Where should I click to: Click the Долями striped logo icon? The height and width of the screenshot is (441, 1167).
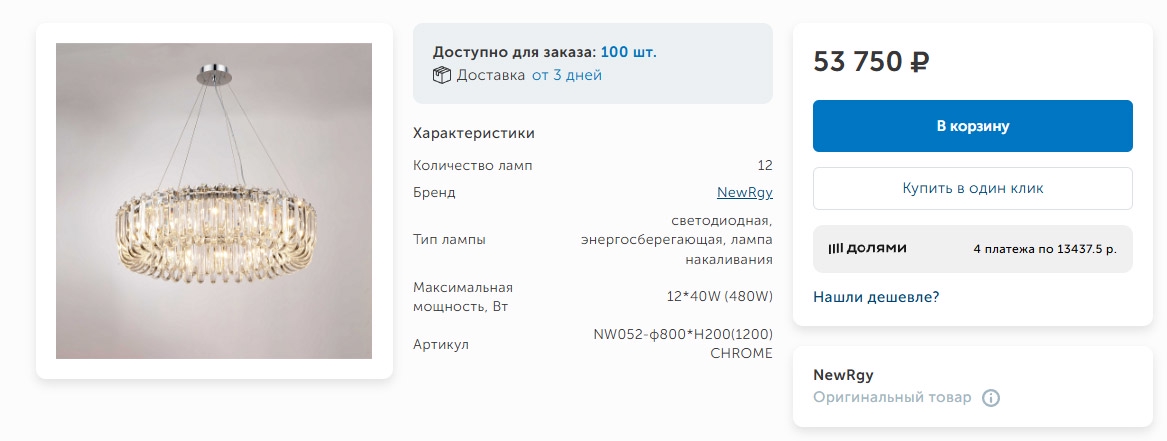[835, 248]
